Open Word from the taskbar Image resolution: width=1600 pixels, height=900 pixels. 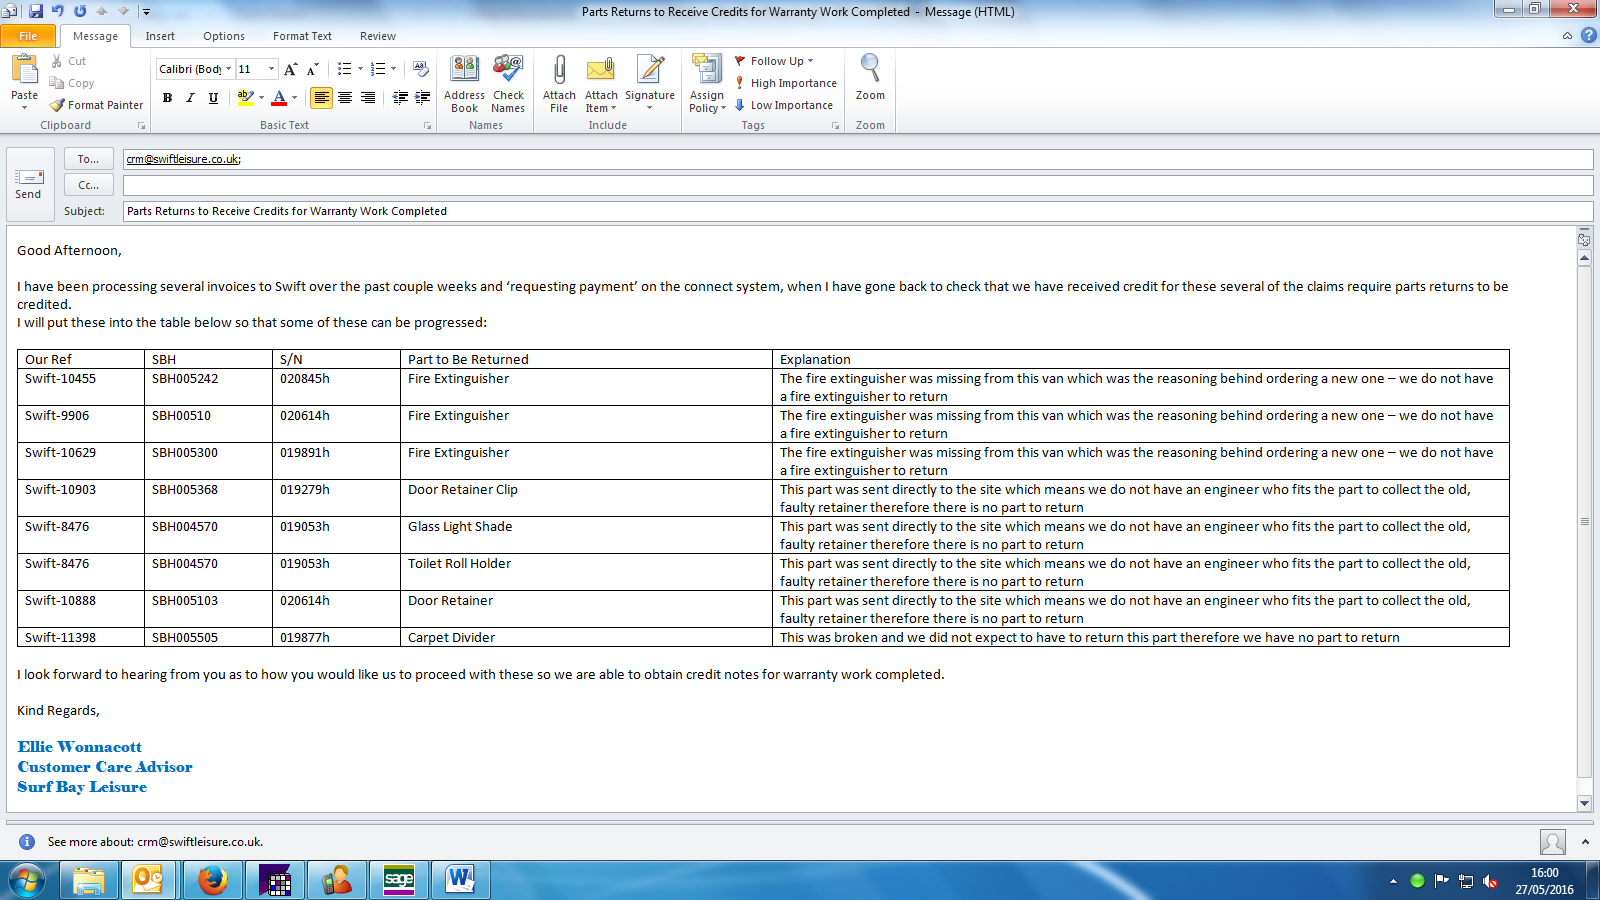click(460, 880)
